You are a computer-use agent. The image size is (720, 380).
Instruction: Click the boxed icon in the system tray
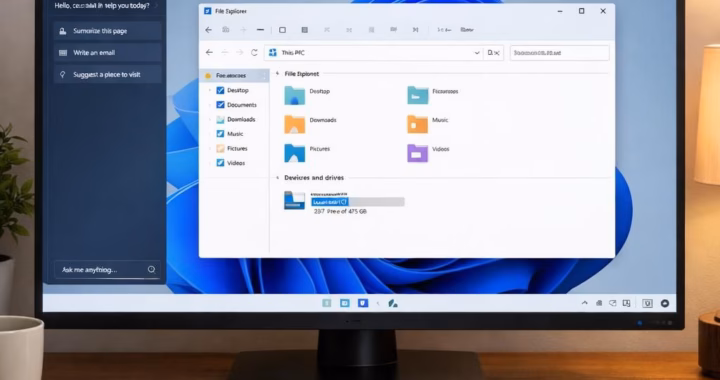click(647, 303)
